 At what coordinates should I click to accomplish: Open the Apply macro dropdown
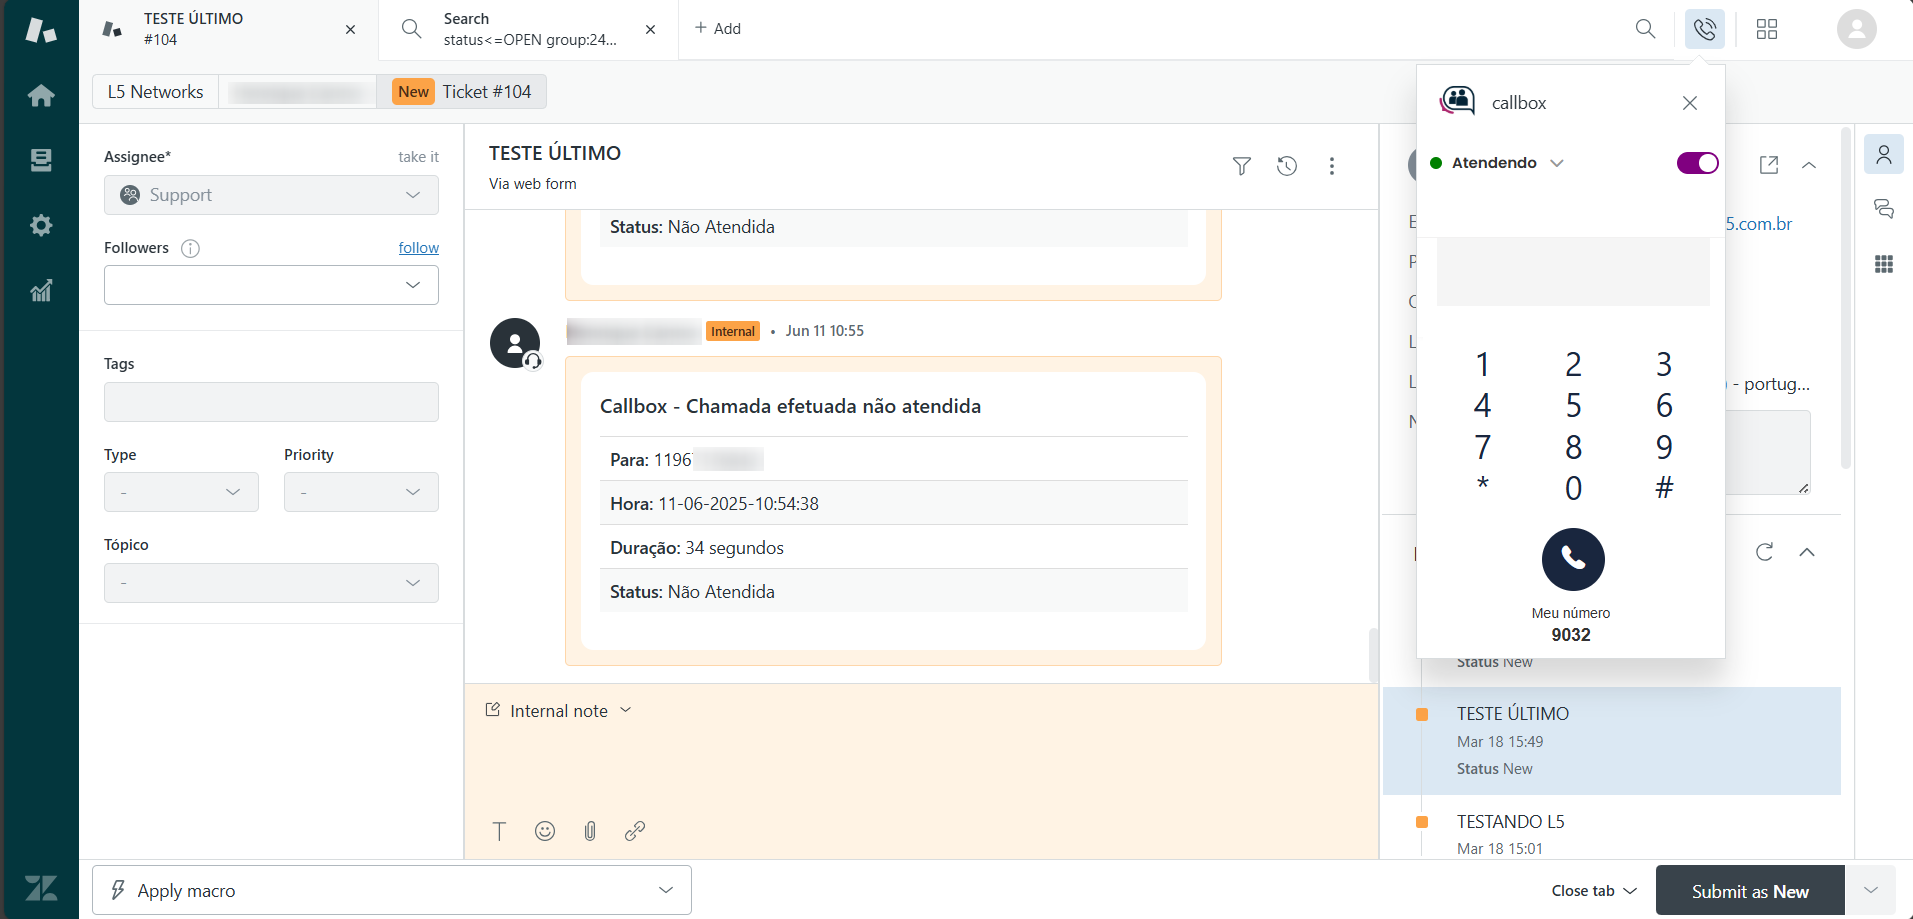[x=391, y=890]
